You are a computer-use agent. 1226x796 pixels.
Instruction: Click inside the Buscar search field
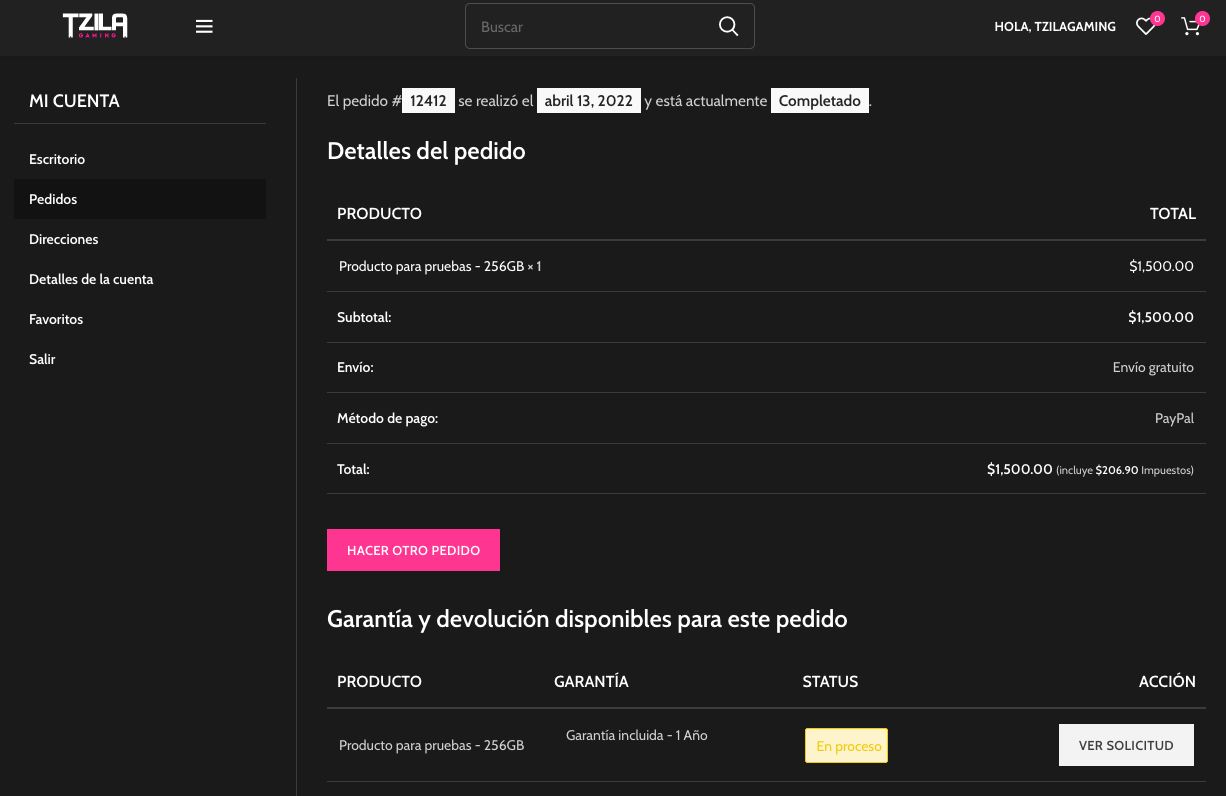pyautogui.click(x=590, y=27)
